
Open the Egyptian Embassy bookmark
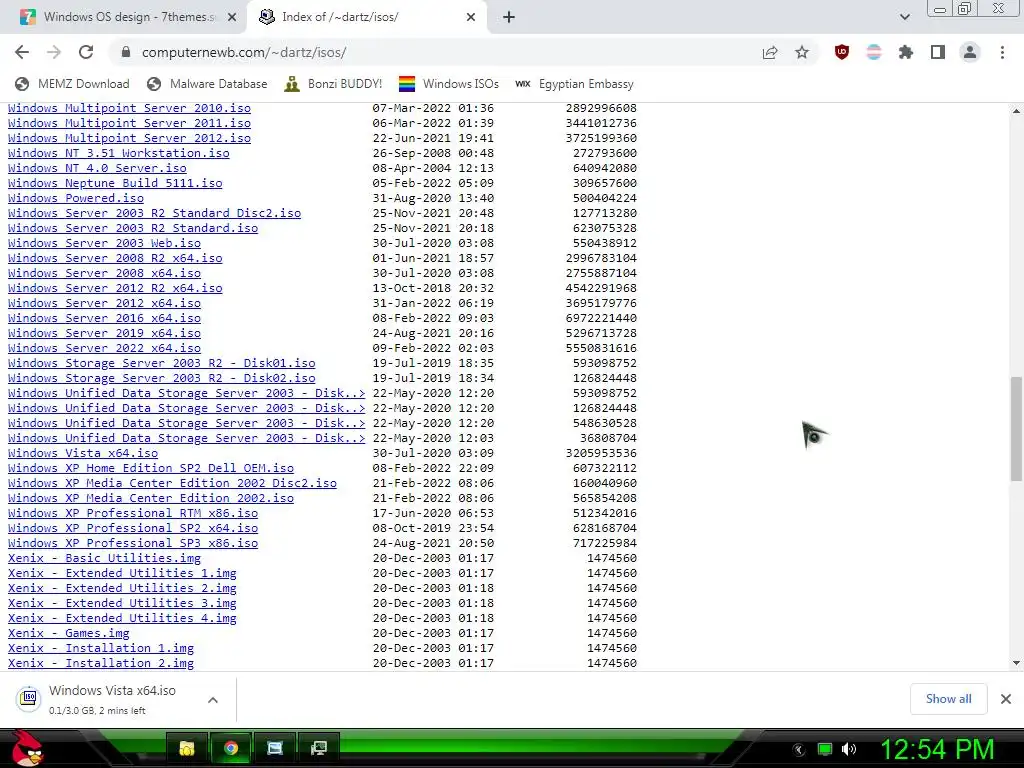[574, 84]
